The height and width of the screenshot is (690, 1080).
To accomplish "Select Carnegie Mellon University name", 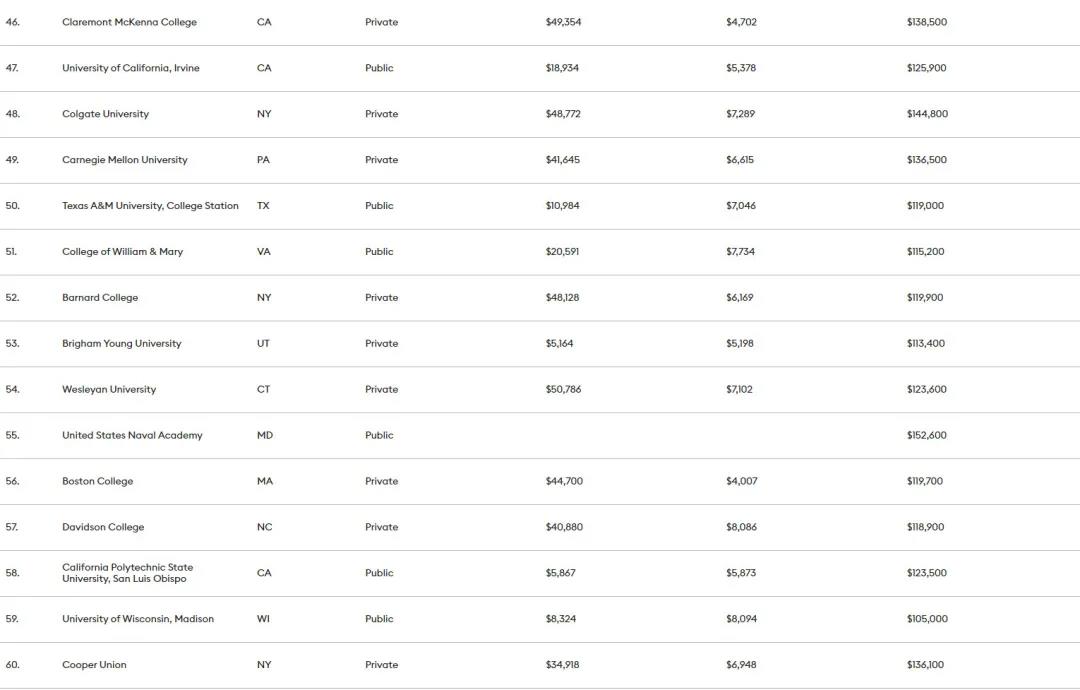I will coord(125,160).
